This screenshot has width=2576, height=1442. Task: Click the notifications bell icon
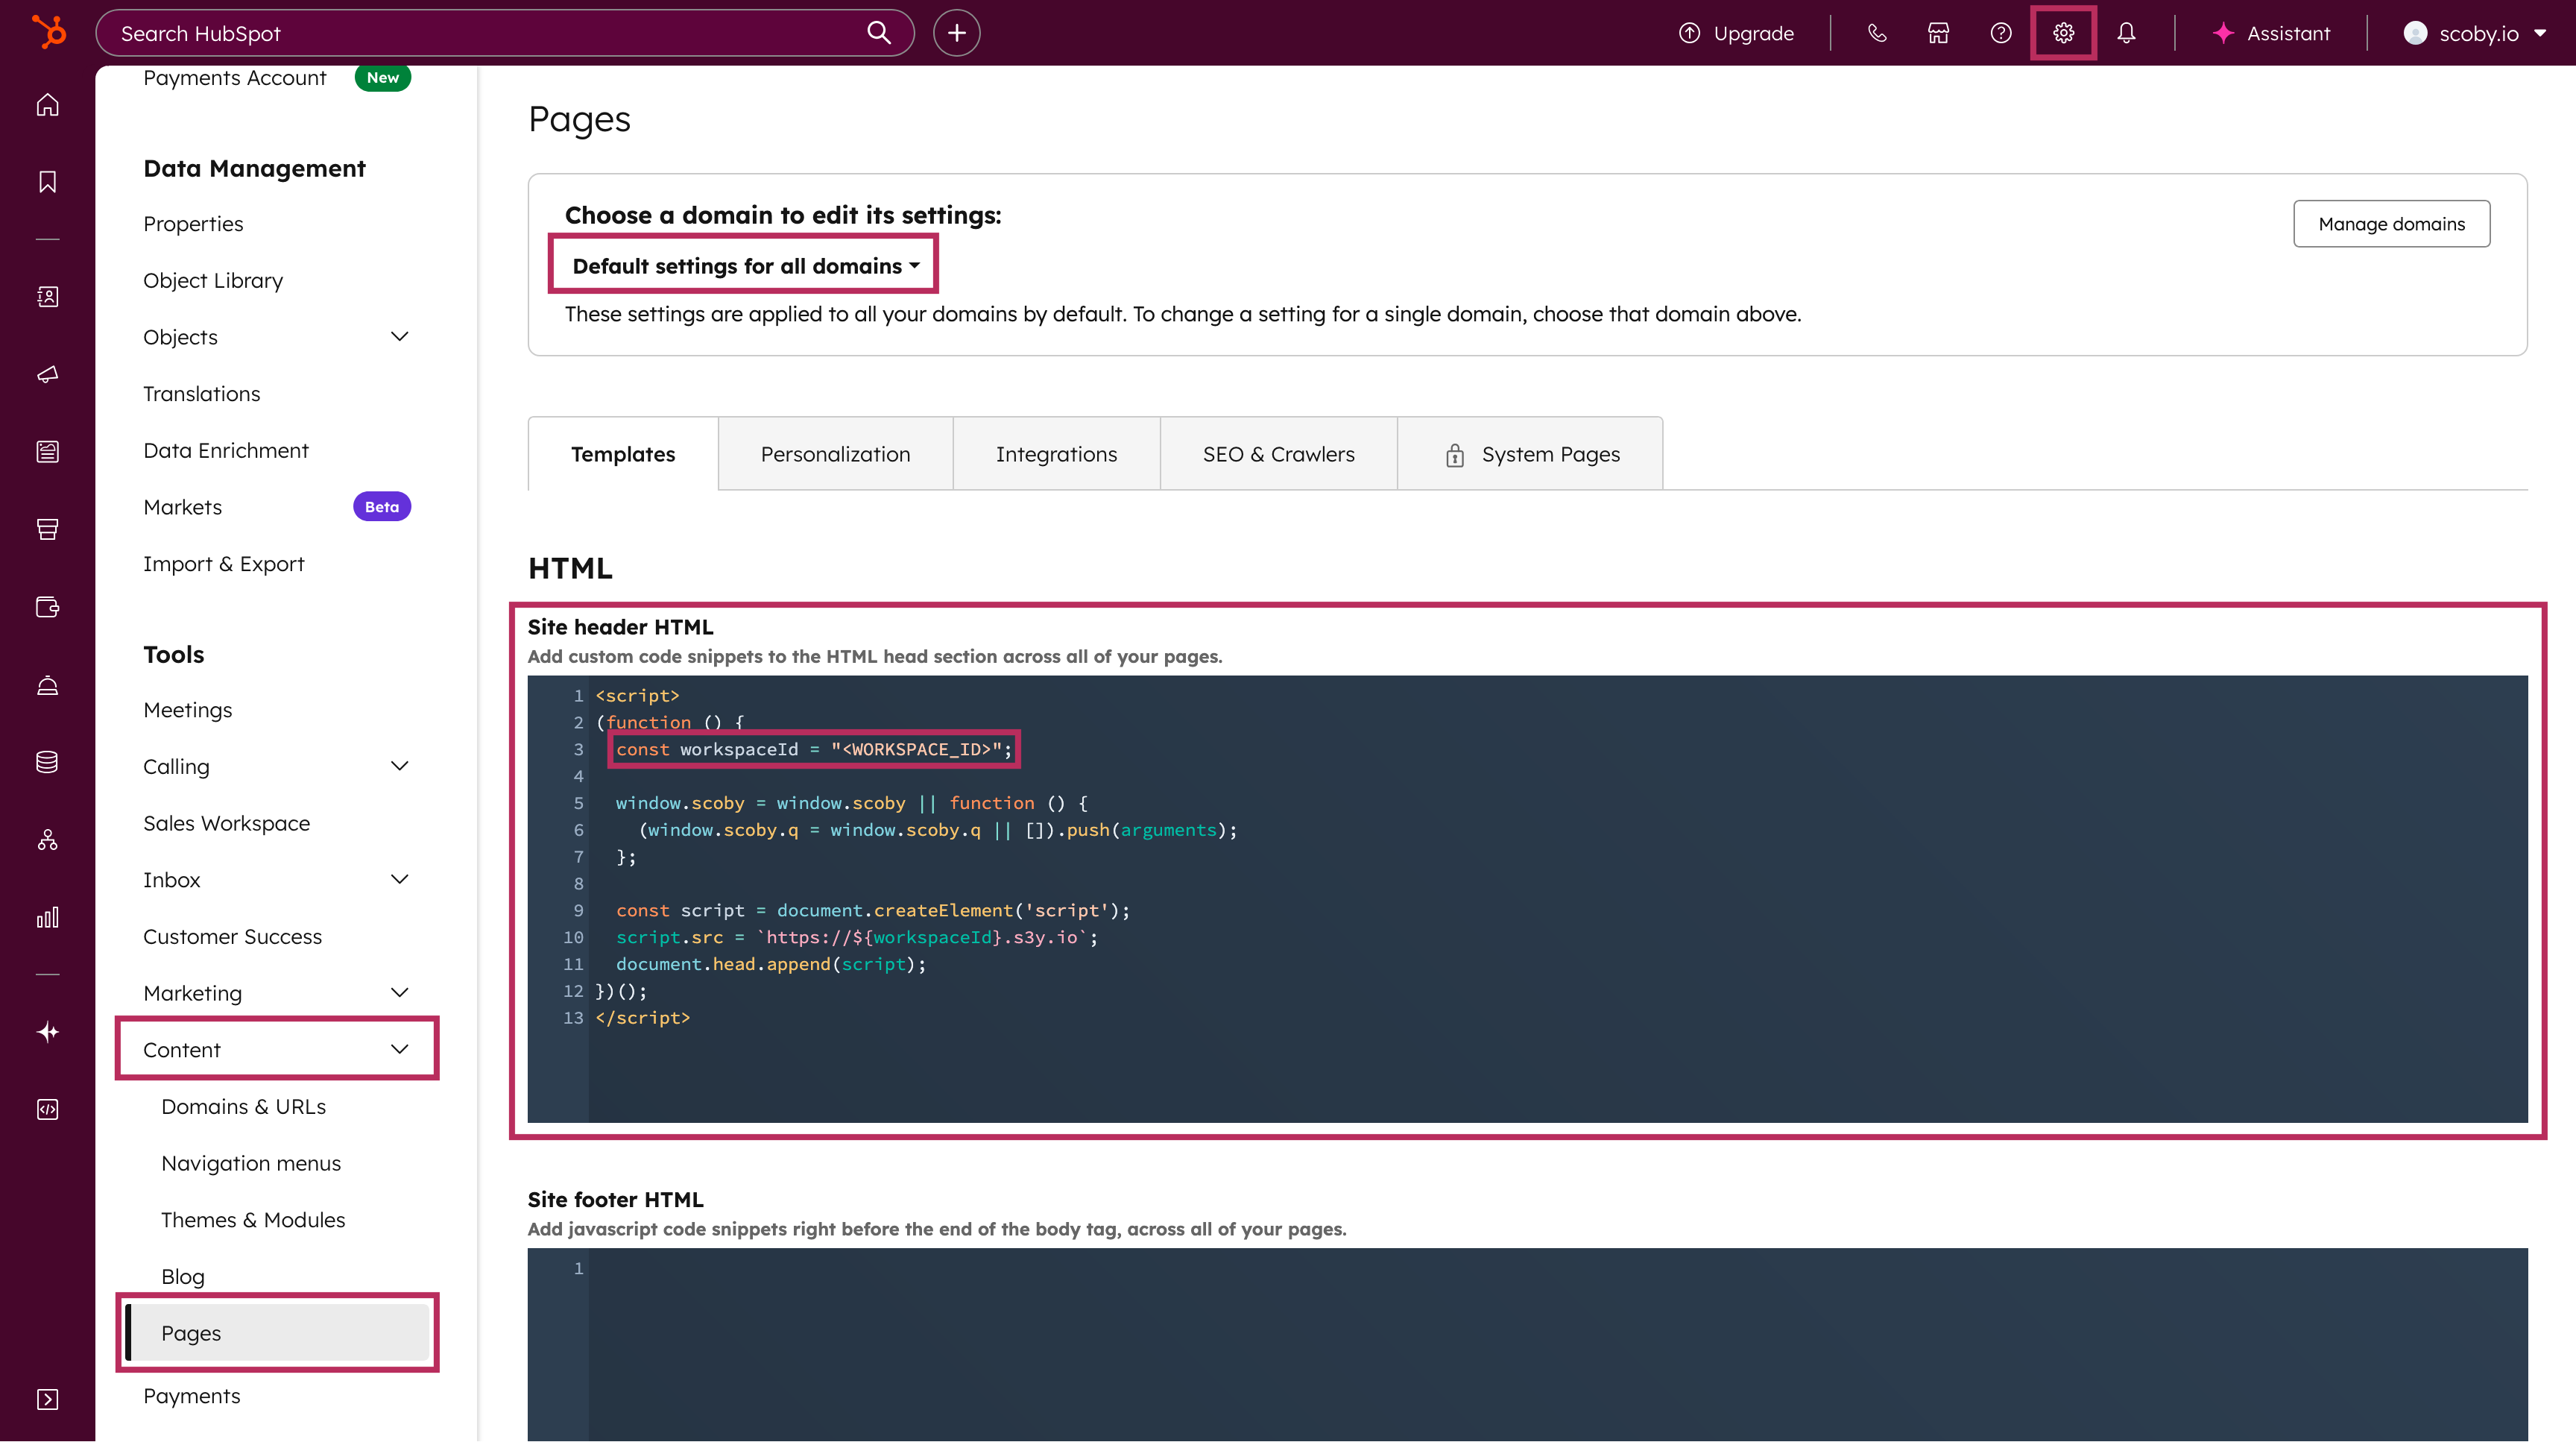click(2126, 33)
